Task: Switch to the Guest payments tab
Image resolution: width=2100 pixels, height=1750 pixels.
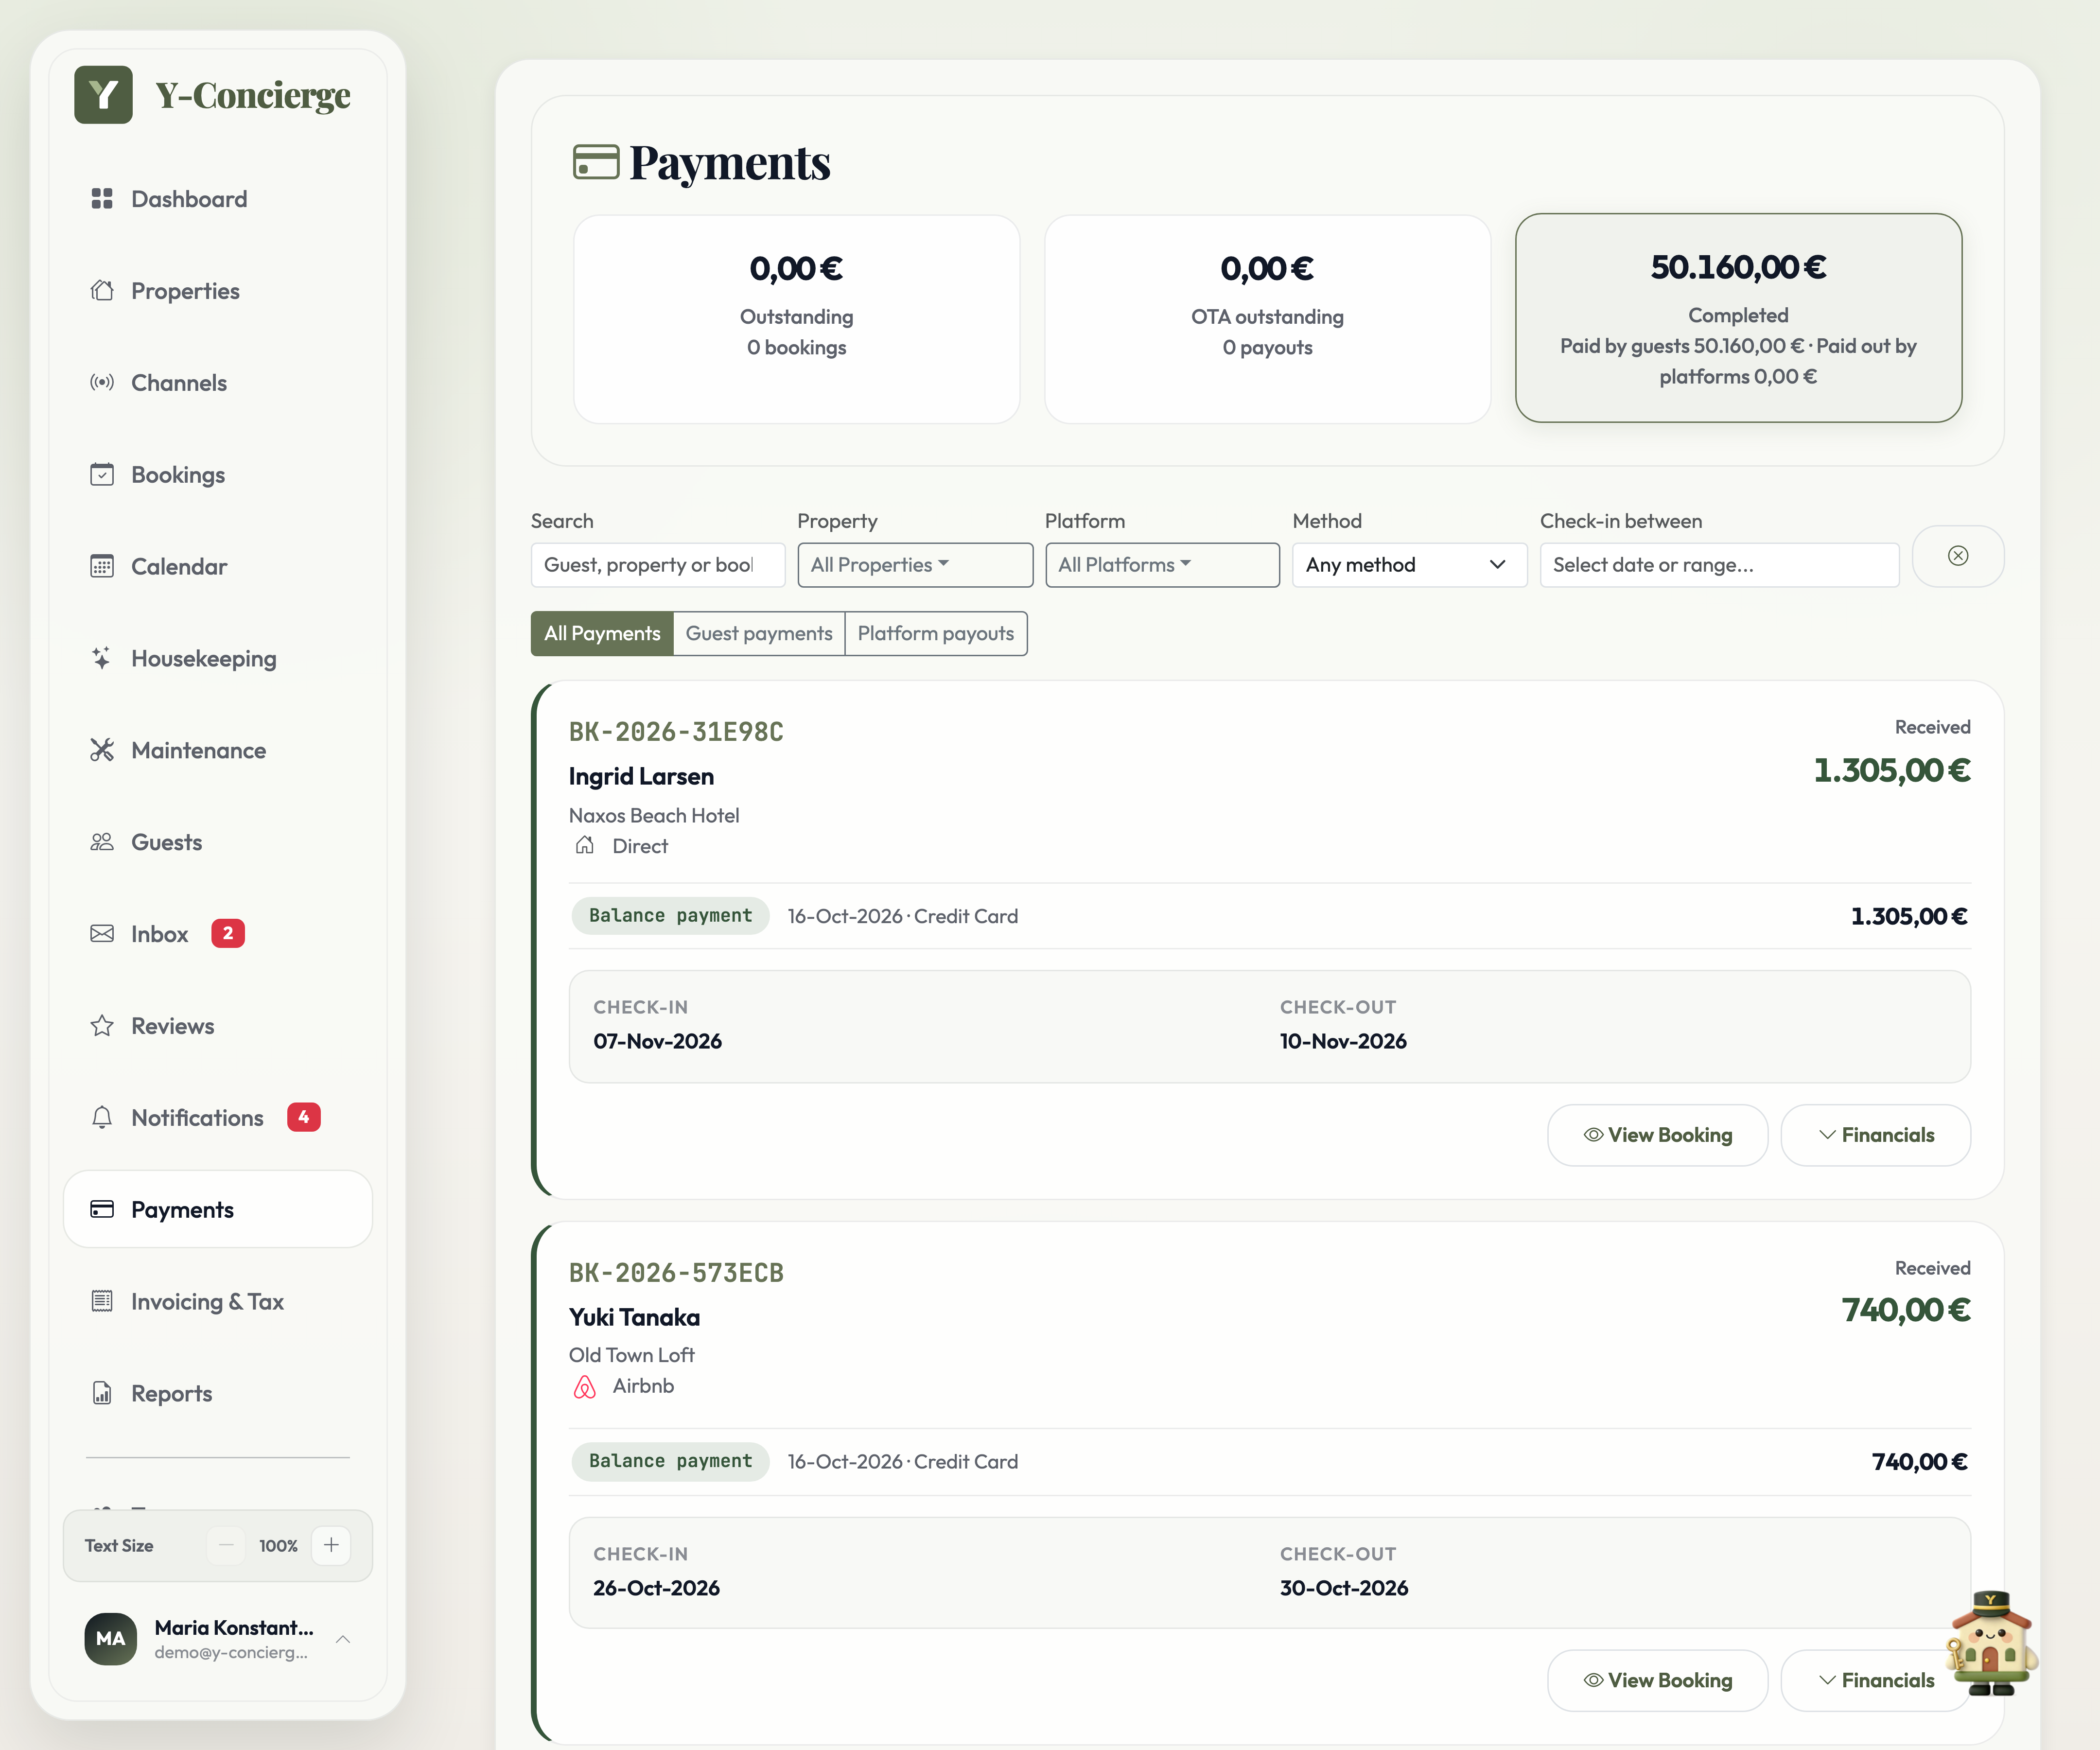Action: pos(759,634)
